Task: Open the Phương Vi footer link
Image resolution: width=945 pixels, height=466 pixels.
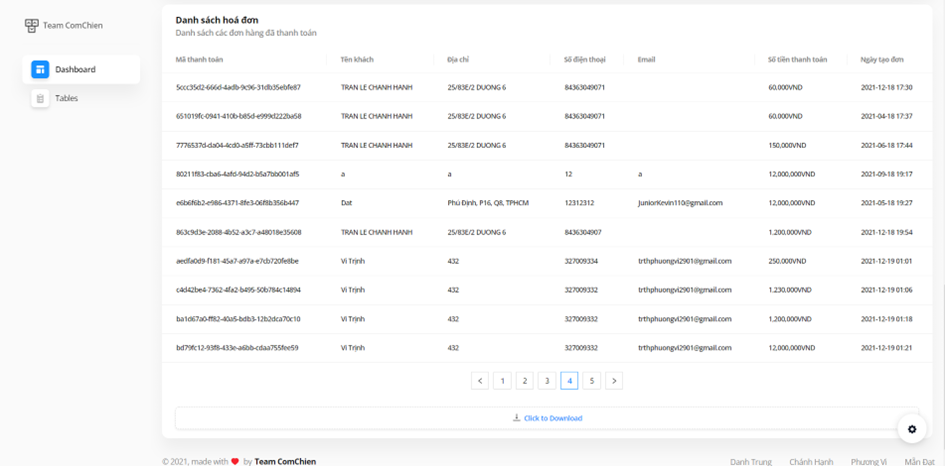Action: [868, 462]
